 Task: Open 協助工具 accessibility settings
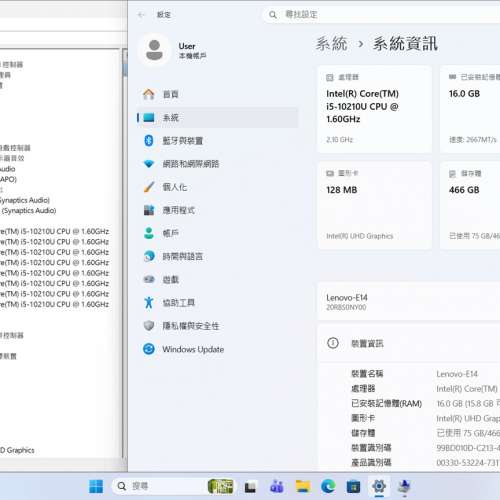pos(217,303)
